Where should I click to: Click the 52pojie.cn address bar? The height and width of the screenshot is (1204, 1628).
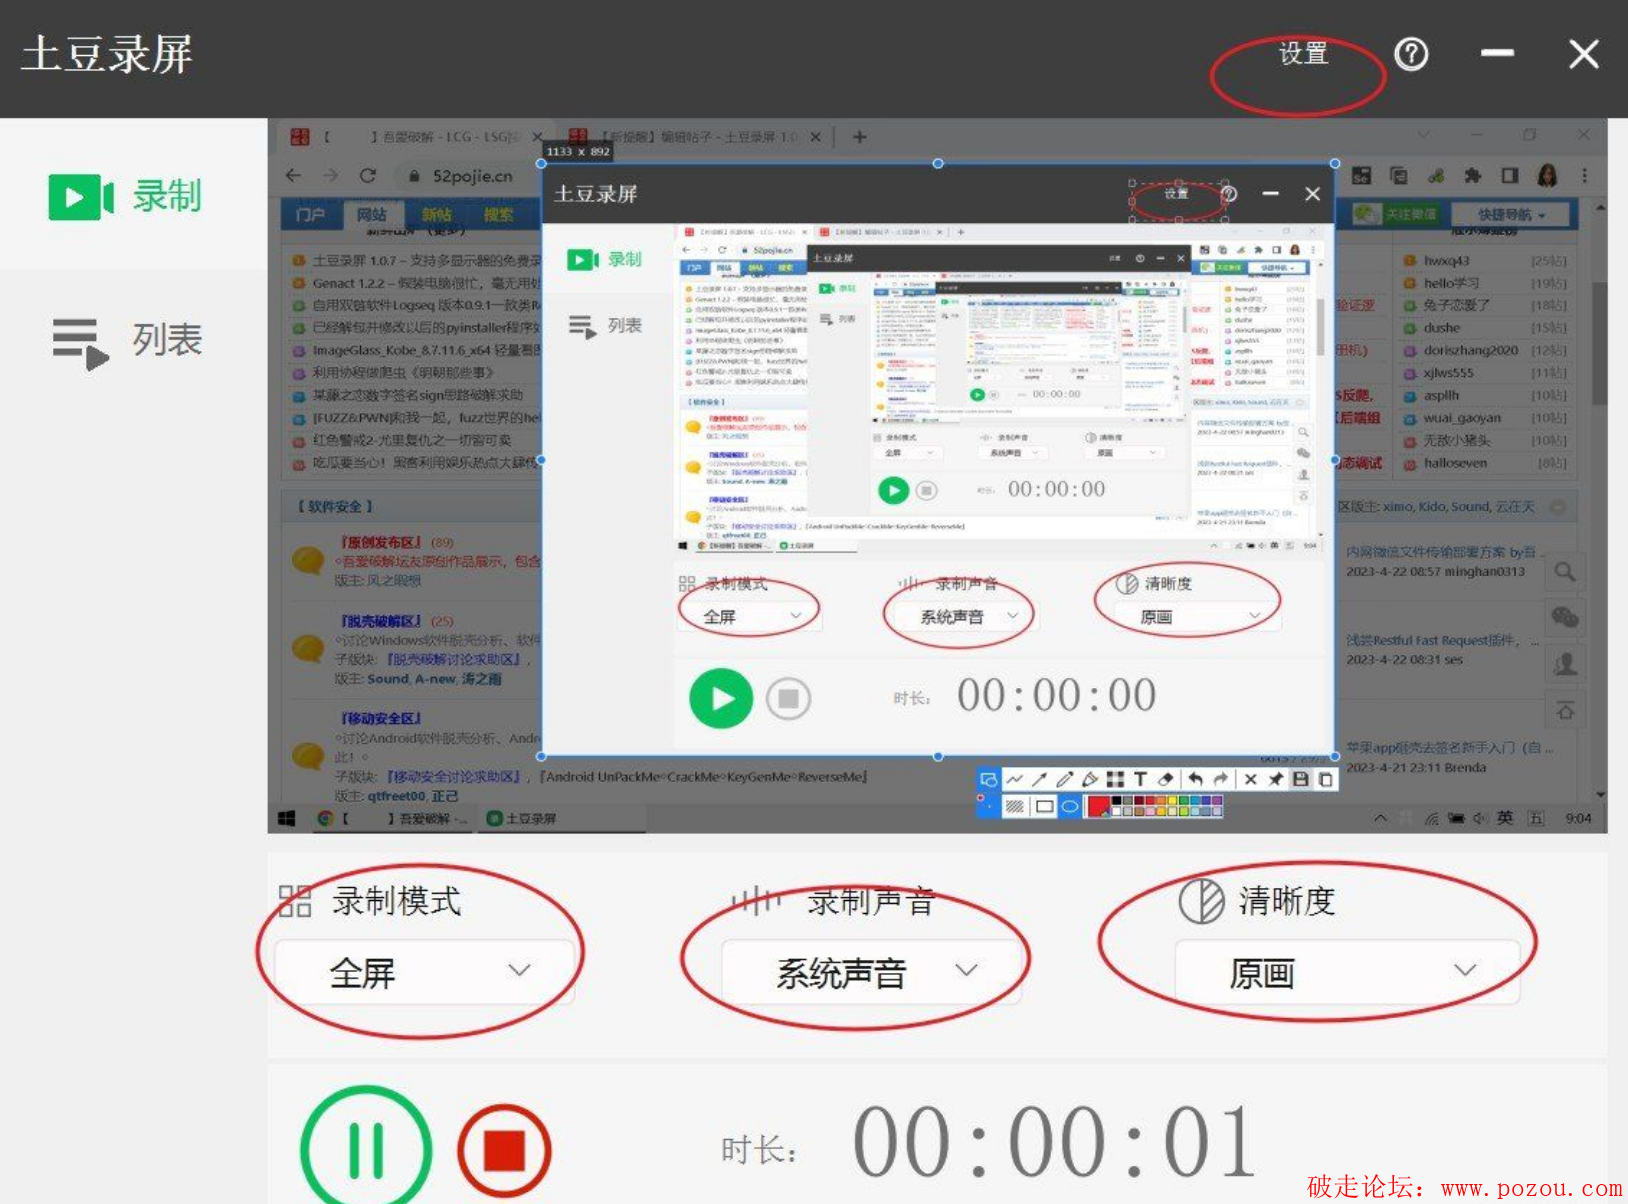point(470,176)
